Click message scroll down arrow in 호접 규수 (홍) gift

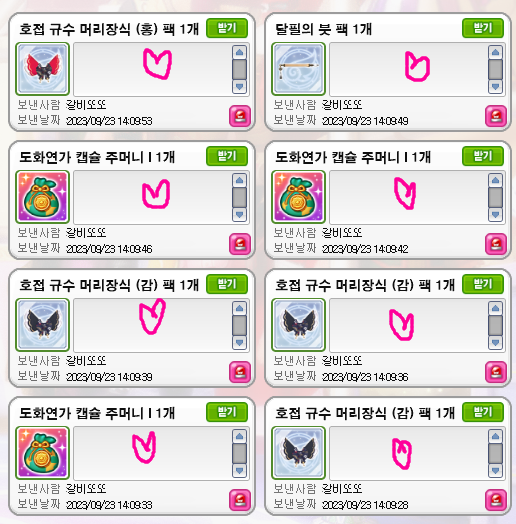pos(239,87)
